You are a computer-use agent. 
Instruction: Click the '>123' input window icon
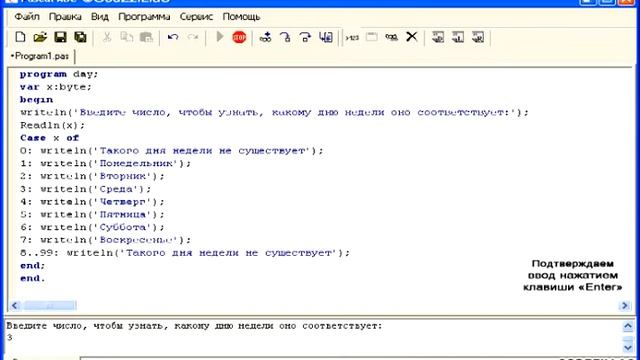click(352, 38)
